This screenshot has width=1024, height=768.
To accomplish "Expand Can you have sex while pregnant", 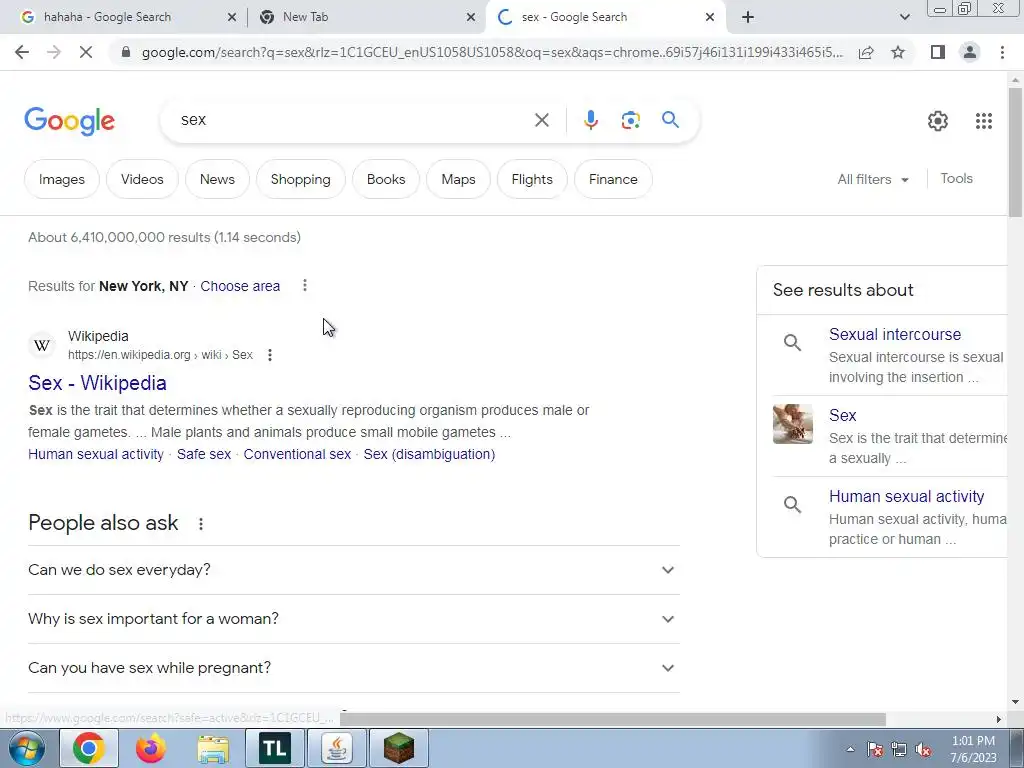I will 353,668.
